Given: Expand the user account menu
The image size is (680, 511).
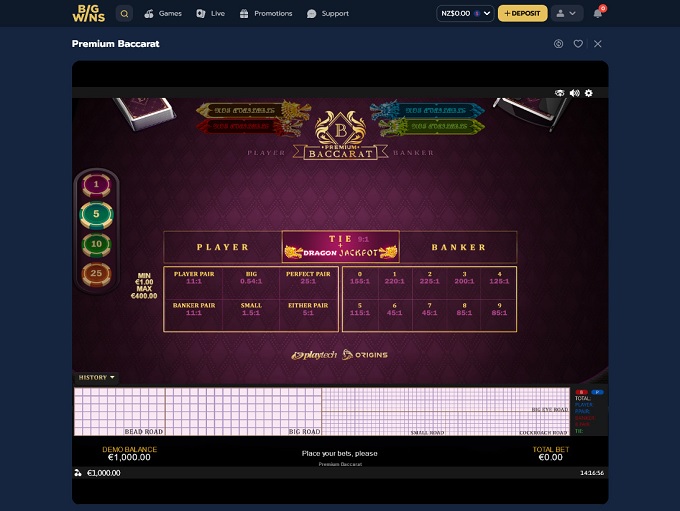Looking at the screenshot, I should (x=567, y=14).
